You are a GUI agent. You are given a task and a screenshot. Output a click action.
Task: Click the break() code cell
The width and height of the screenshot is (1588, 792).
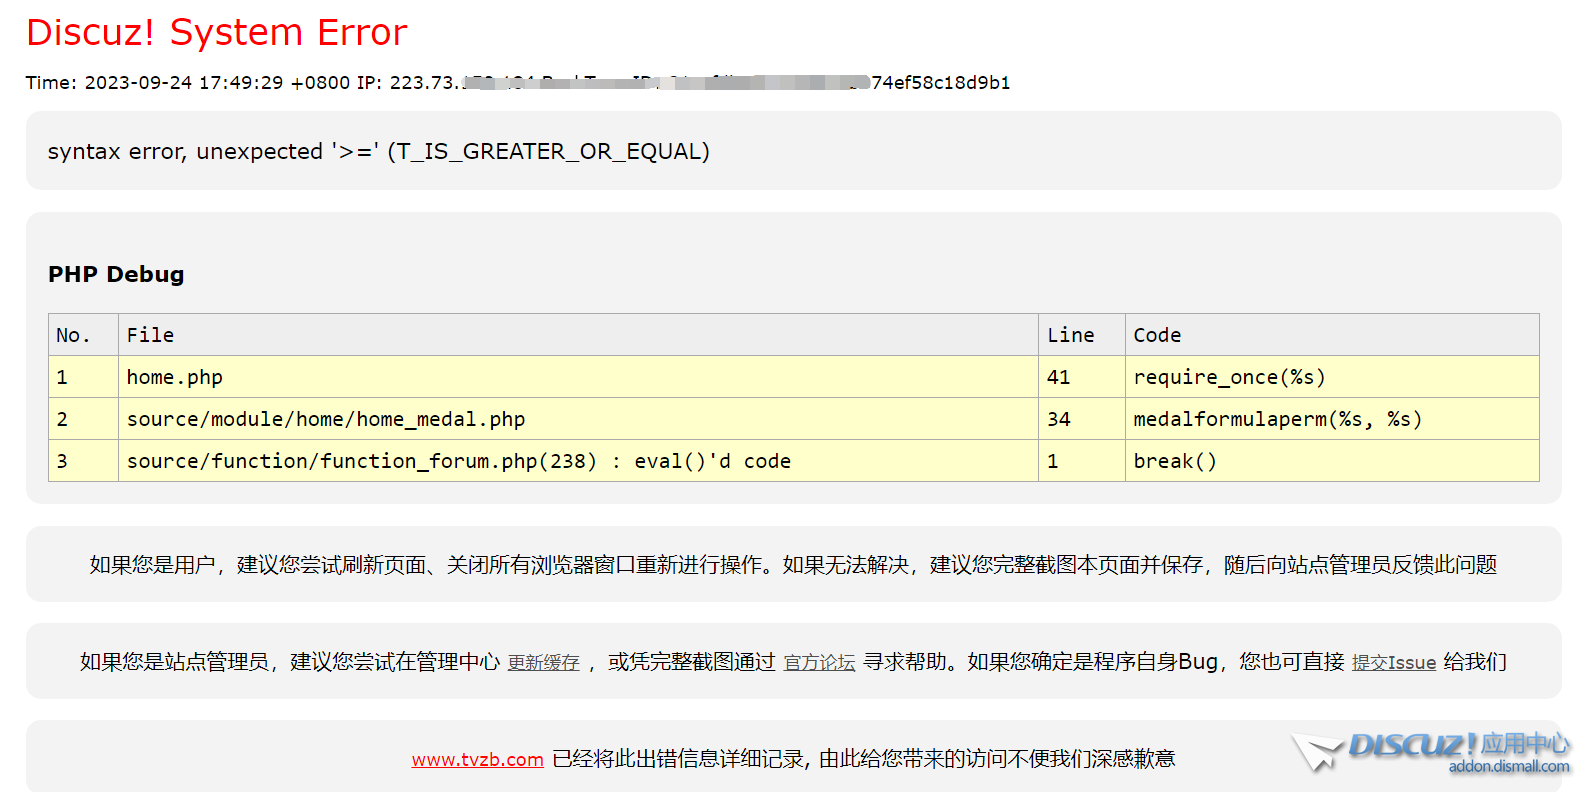click(x=1332, y=461)
